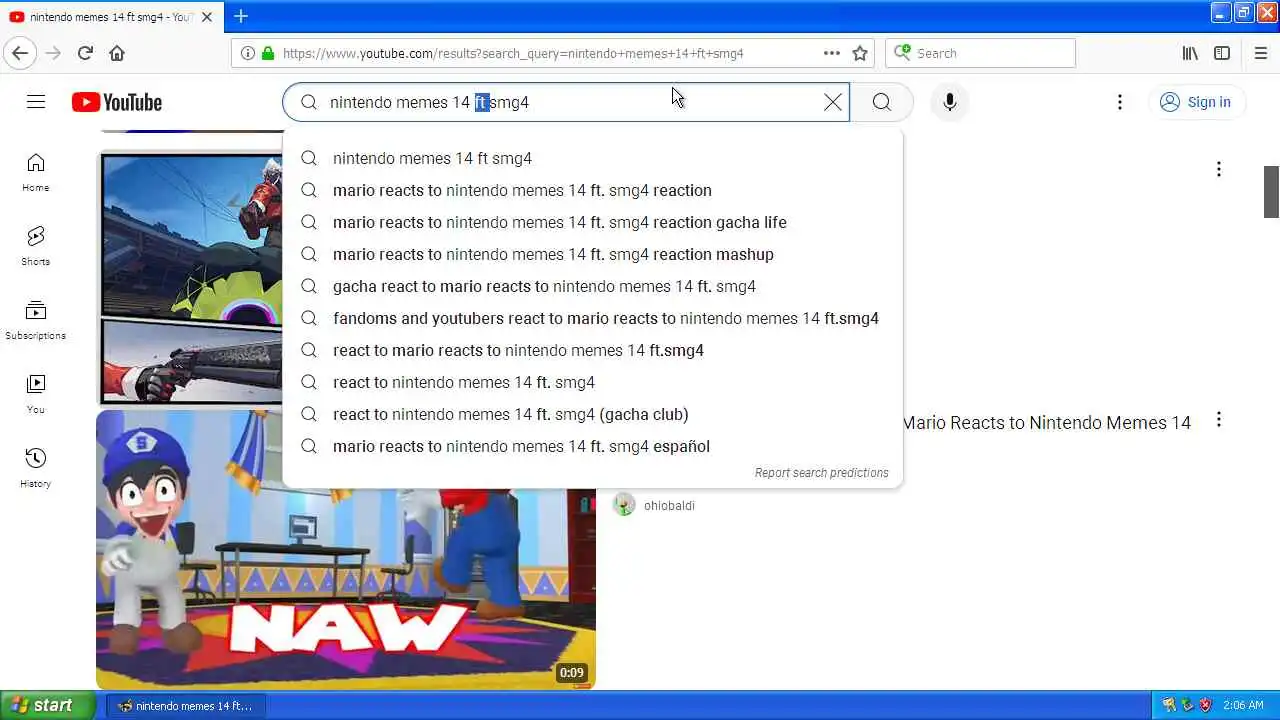The height and width of the screenshot is (720, 1280).
Task: Click the system tray clock 2:06 AM
Action: click(x=1243, y=706)
